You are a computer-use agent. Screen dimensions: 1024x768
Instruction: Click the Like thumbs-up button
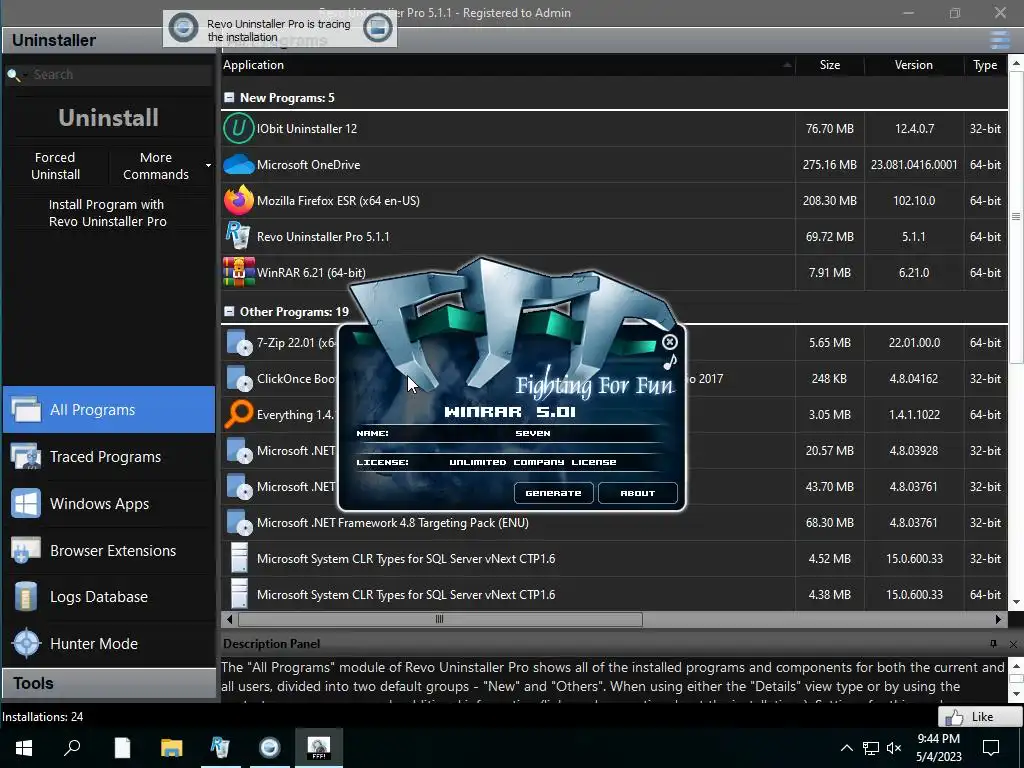point(980,716)
